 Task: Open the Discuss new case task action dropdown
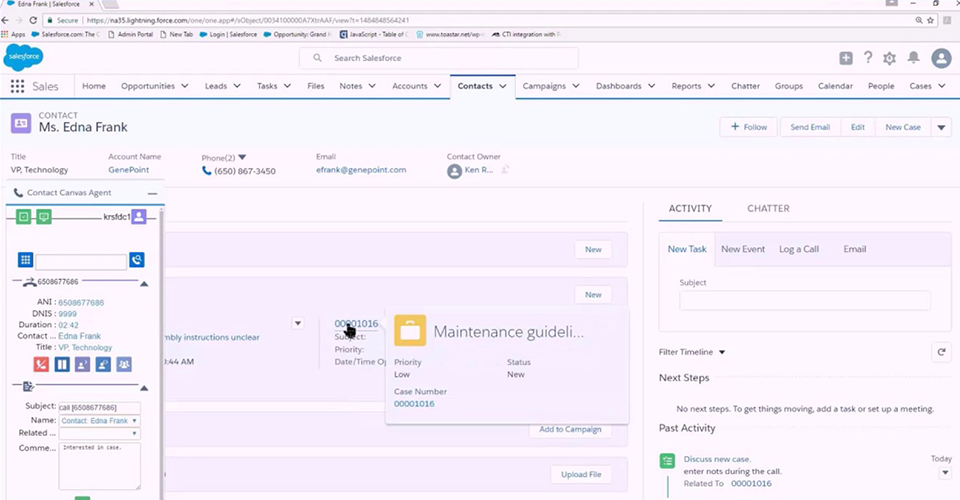945,472
